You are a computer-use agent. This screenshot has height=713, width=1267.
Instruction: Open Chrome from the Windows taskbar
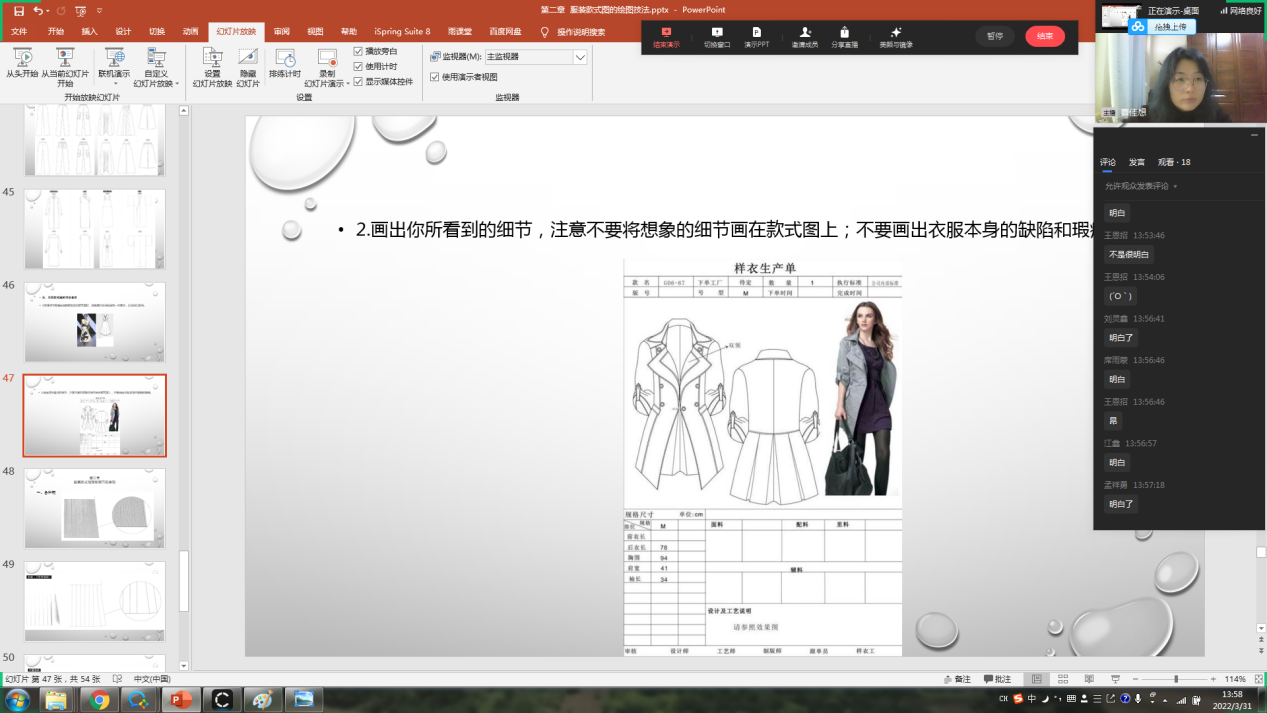[x=99, y=700]
